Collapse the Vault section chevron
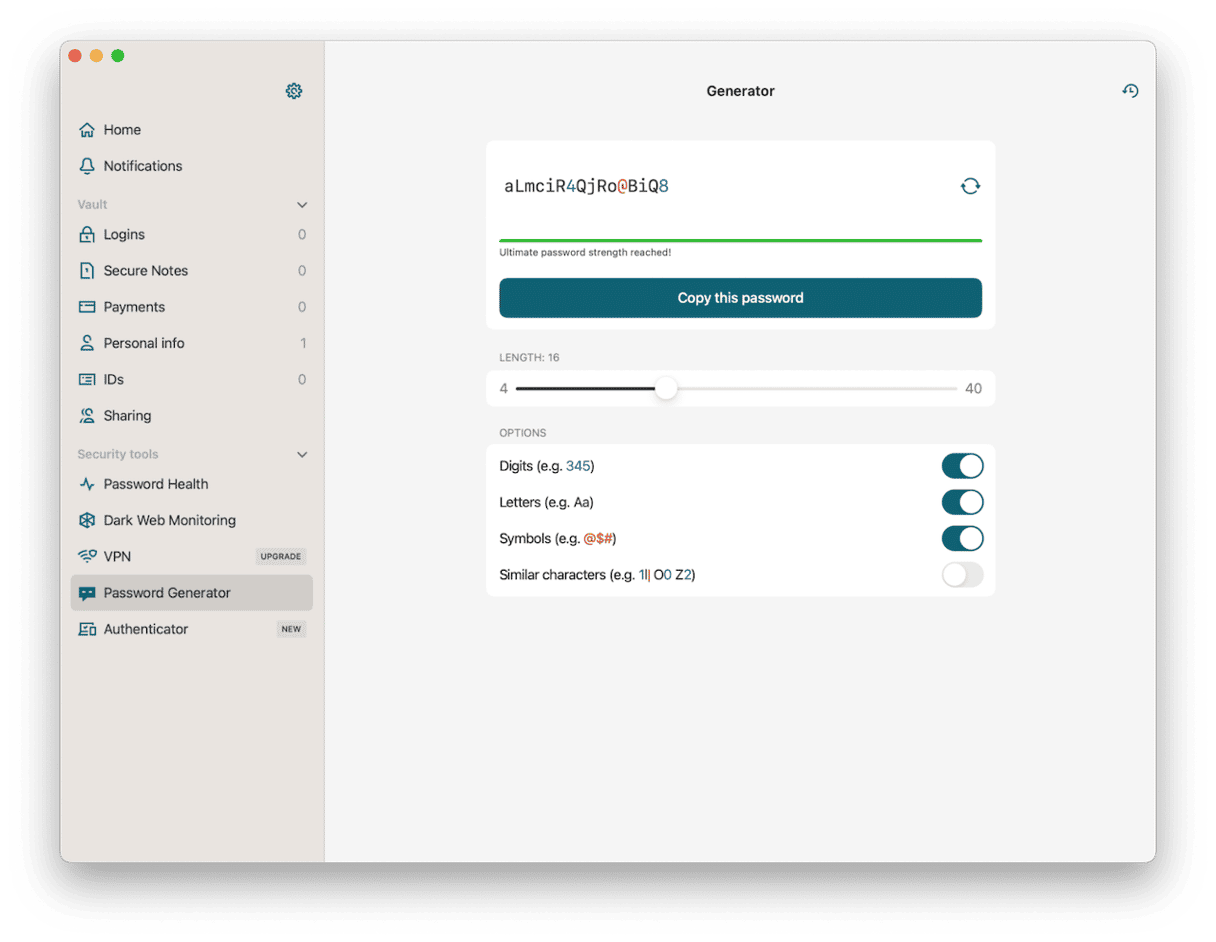The height and width of the screenshot is (942, 1216). (302, 205)
